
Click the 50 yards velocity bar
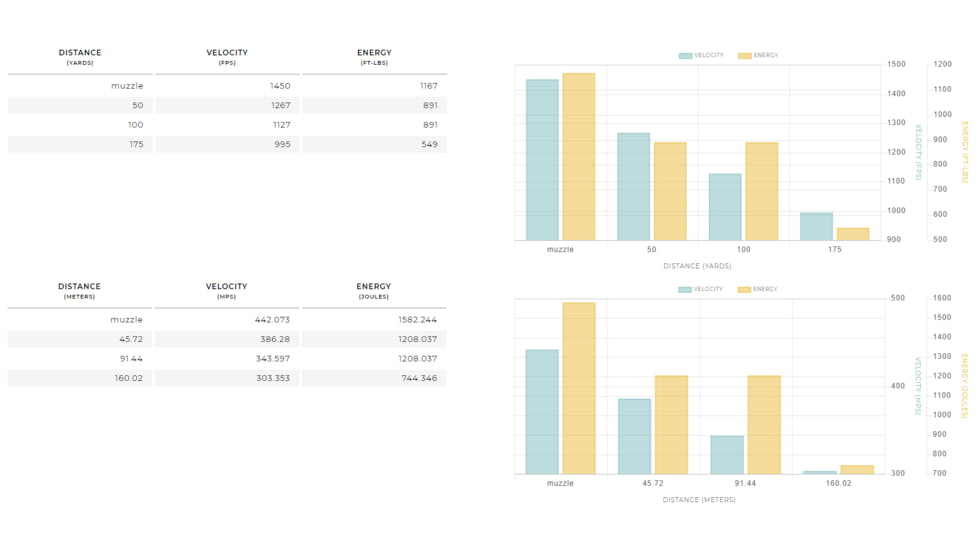tap(633, 187)
